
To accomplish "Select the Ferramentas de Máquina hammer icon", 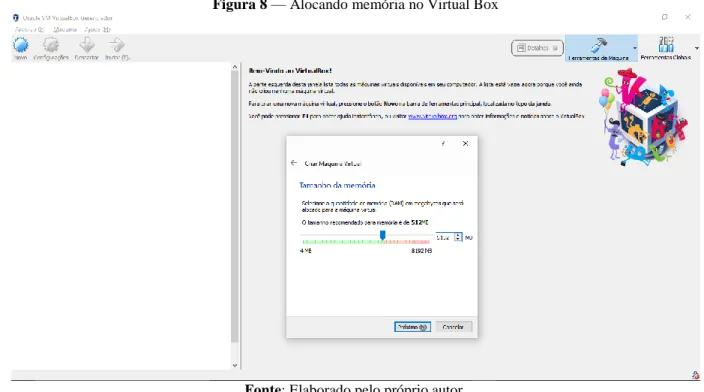I will [x=598, y=45].
